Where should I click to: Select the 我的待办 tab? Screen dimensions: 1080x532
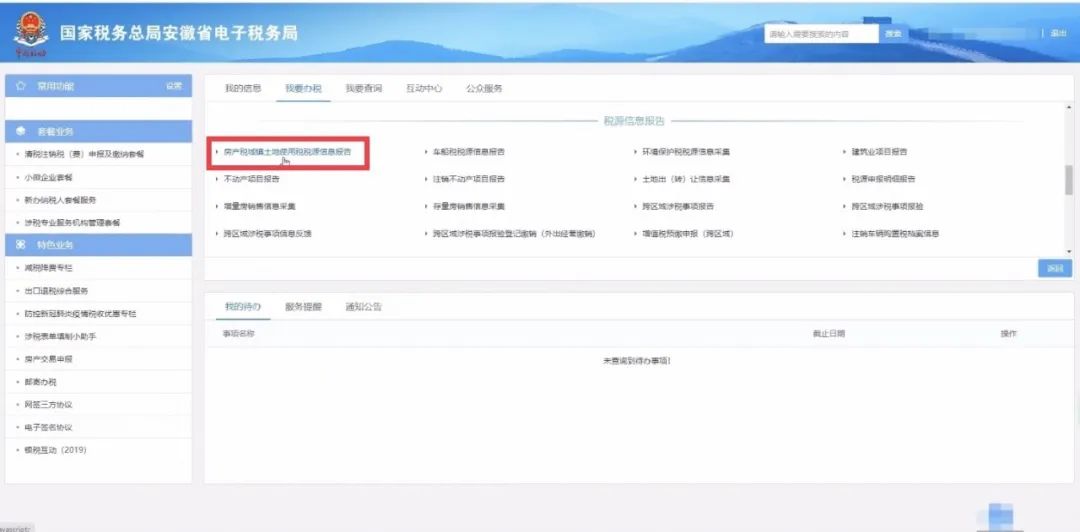pyautogui.click(x=242, y=307)
